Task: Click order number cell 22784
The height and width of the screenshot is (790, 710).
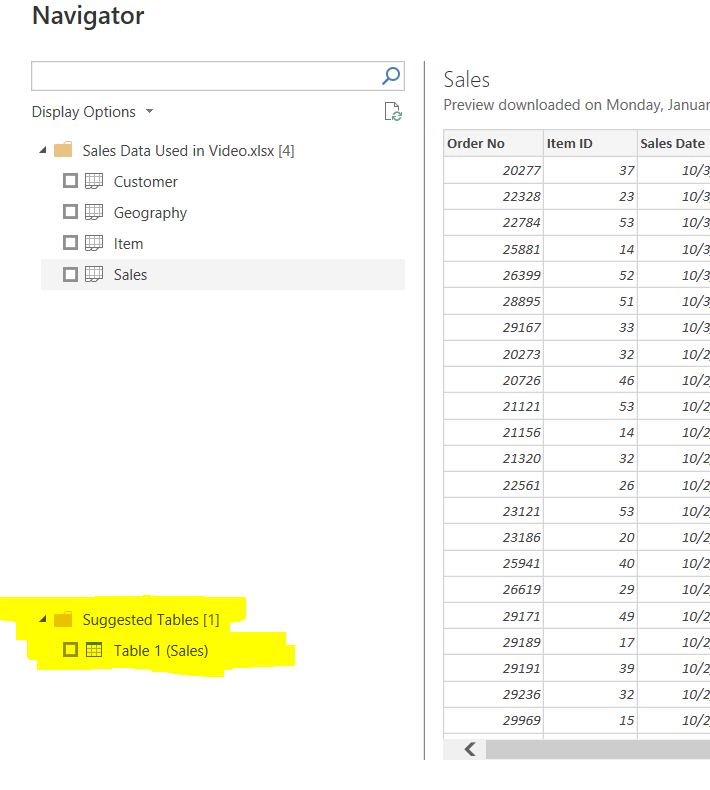Action: point(493,223)
